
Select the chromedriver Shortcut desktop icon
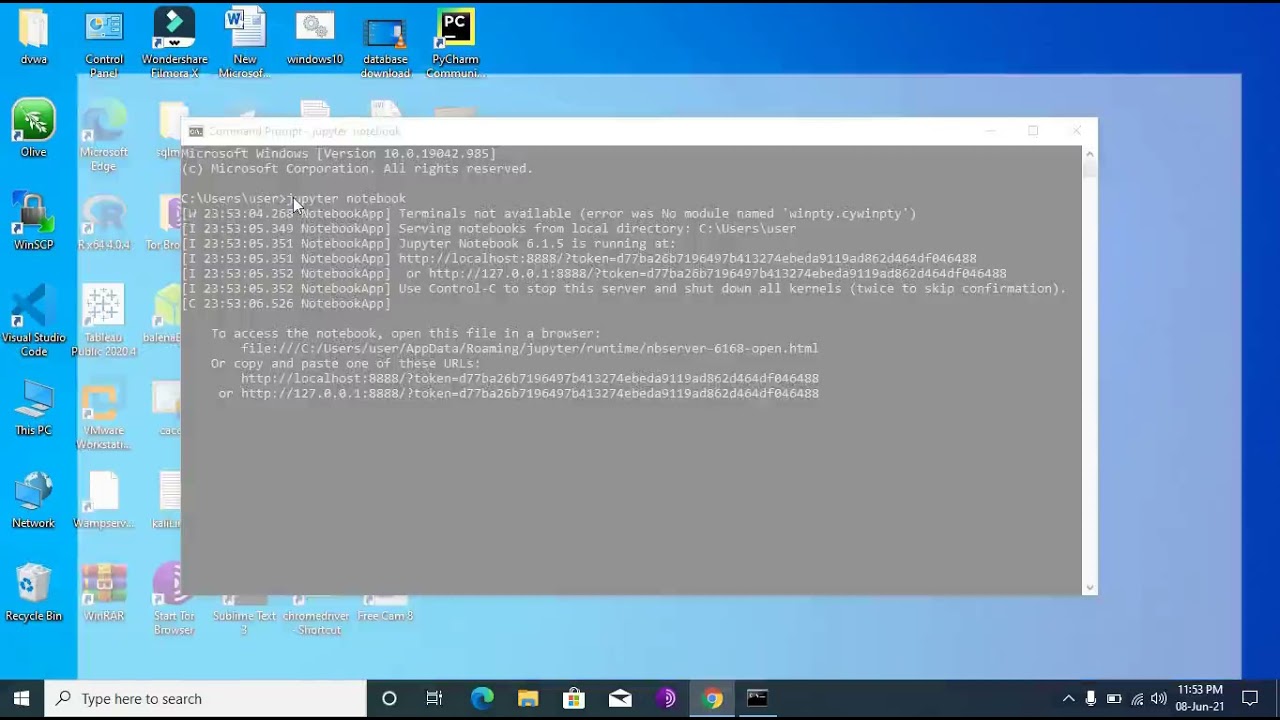(315, 615)
